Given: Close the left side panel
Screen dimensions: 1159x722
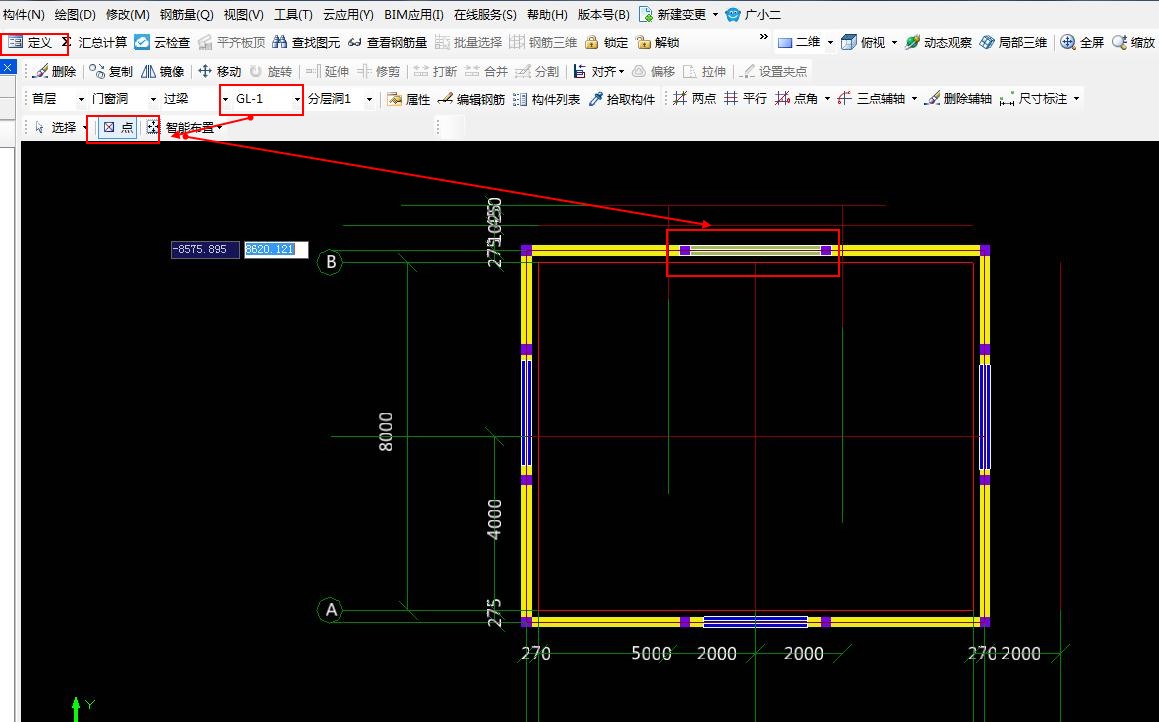Looking at the screenshot, I should [x=7, y=67].
